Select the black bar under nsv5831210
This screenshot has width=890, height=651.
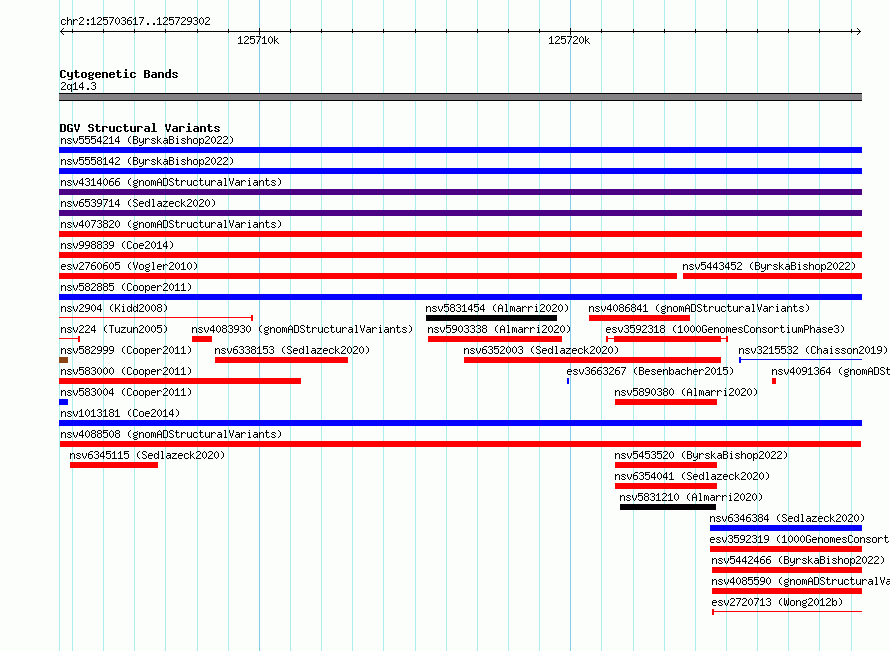point(668,507)
